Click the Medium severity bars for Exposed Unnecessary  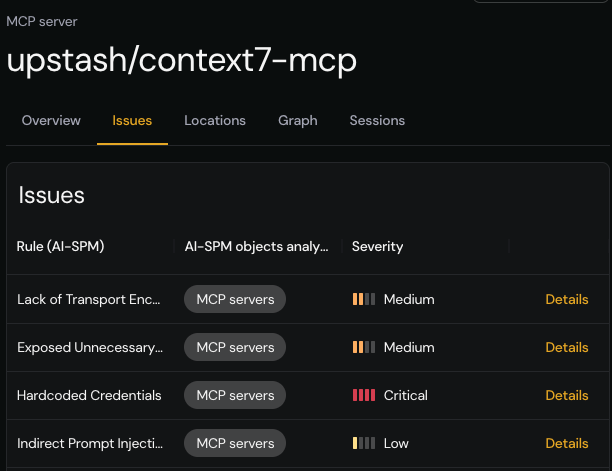(364, 347)
